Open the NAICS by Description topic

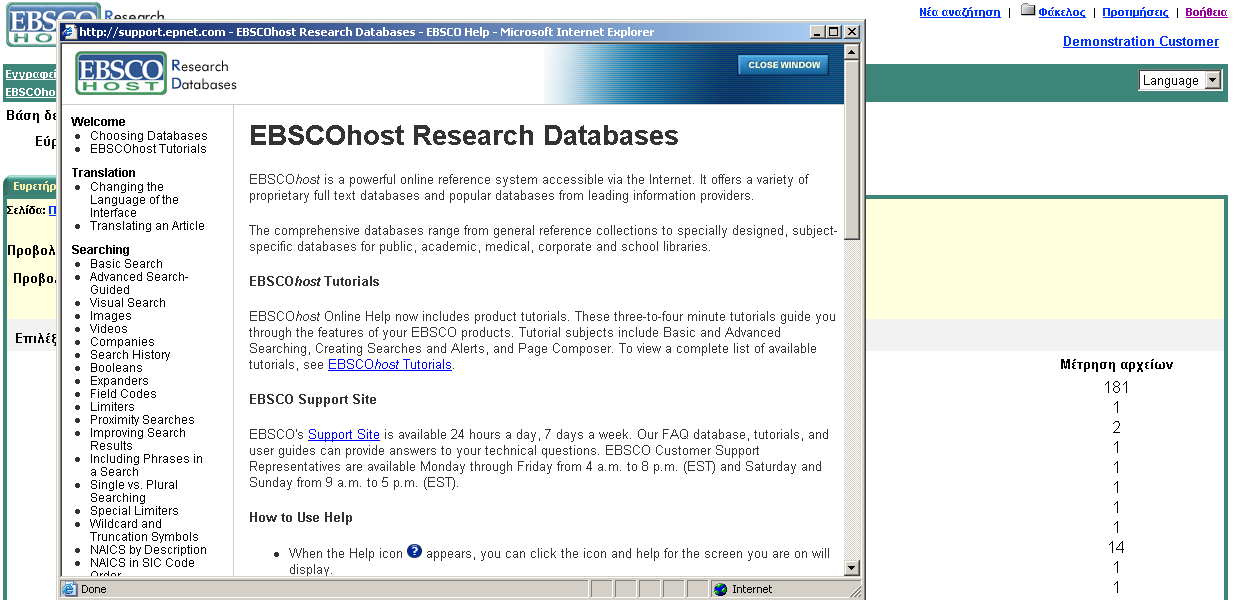148,550
